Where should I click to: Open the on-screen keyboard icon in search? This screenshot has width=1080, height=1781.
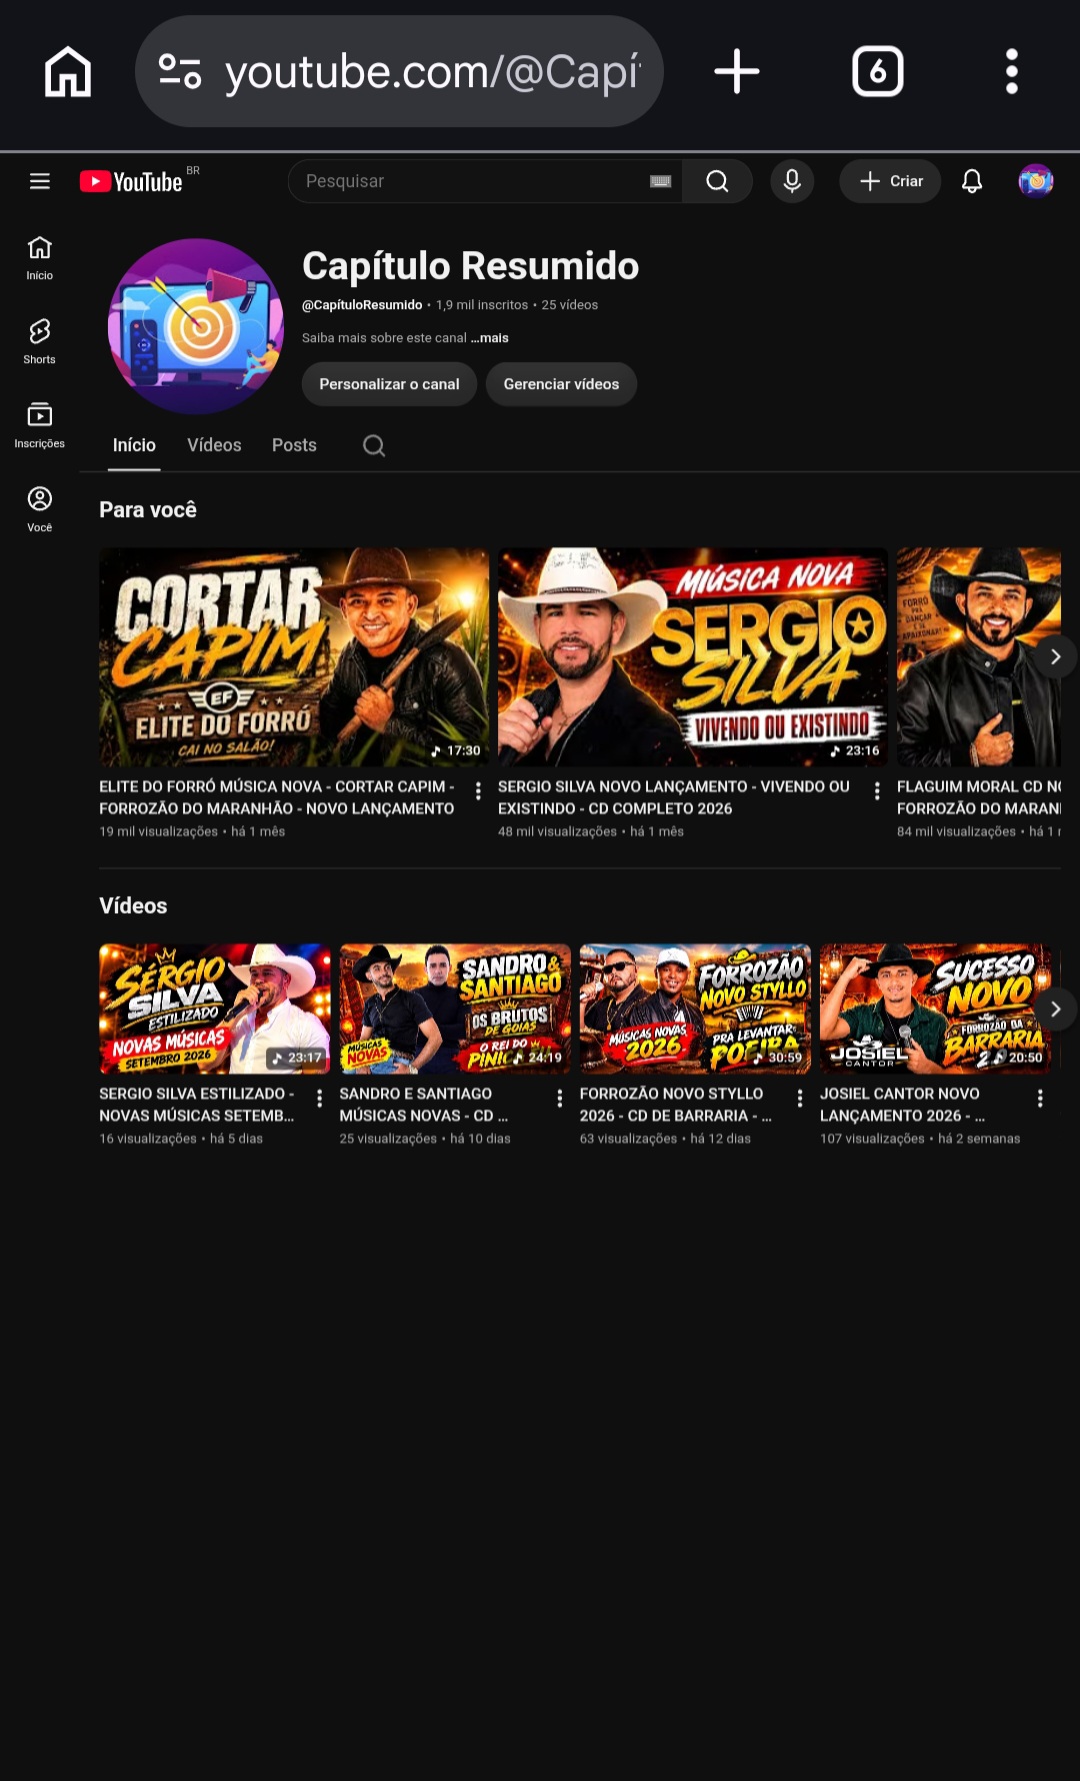click(x=660, y=181)
